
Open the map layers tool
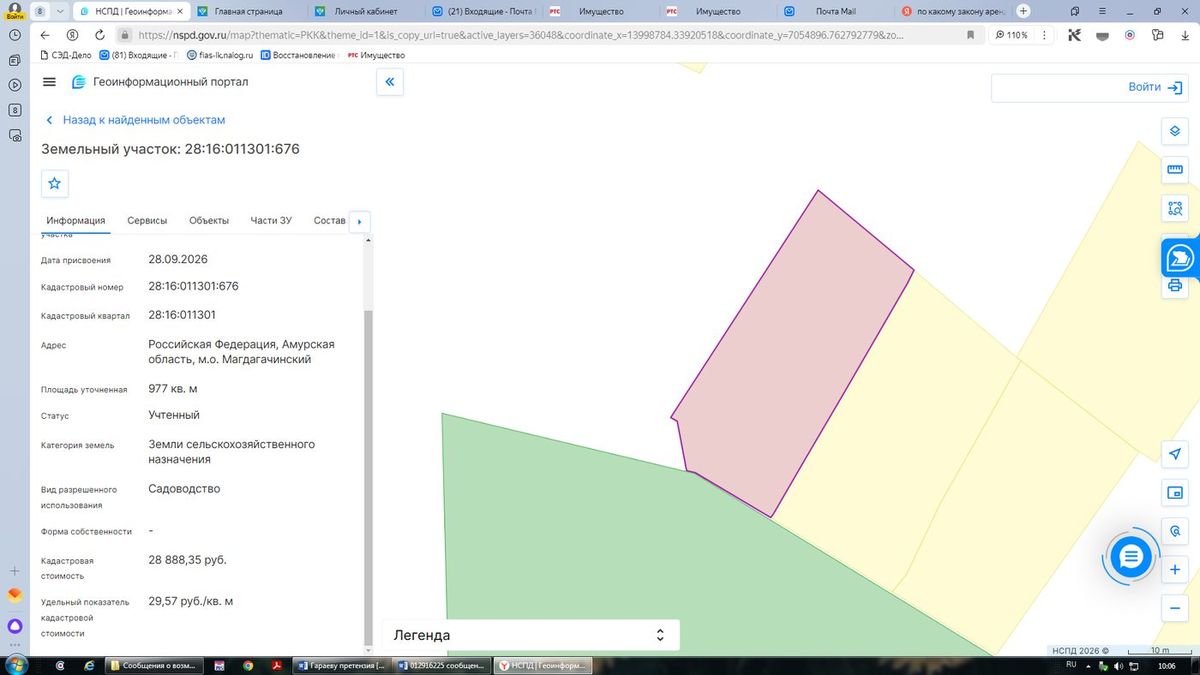tap(1175, 131)
